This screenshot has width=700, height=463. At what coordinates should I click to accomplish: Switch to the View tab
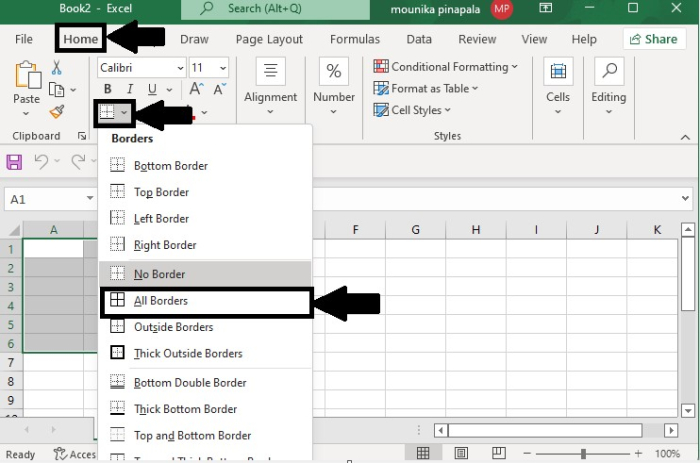tap(534, 39)
